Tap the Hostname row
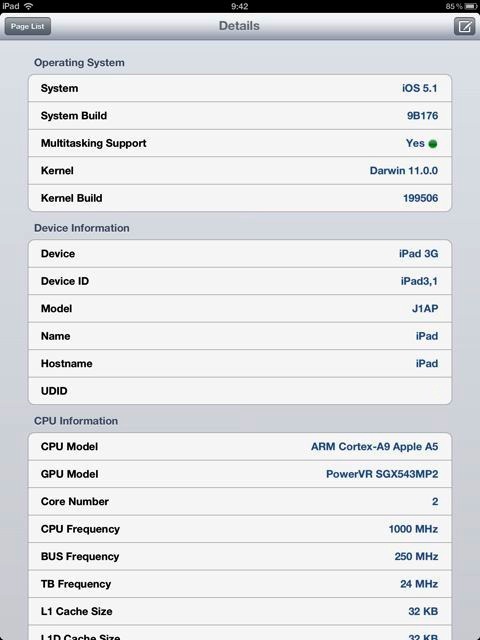The width and height of the screenshot is (480, 640). click(240, 363)
